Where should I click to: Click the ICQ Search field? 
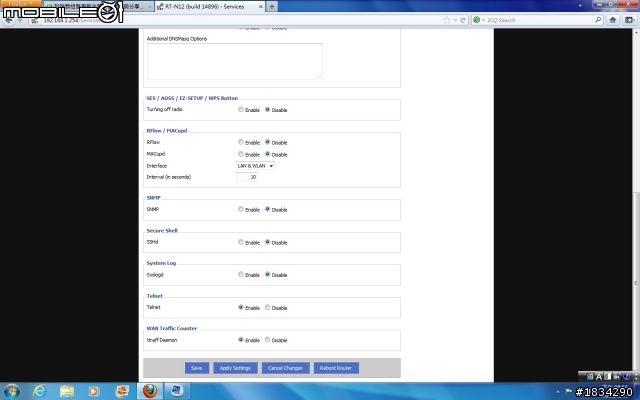pos(539,20)
